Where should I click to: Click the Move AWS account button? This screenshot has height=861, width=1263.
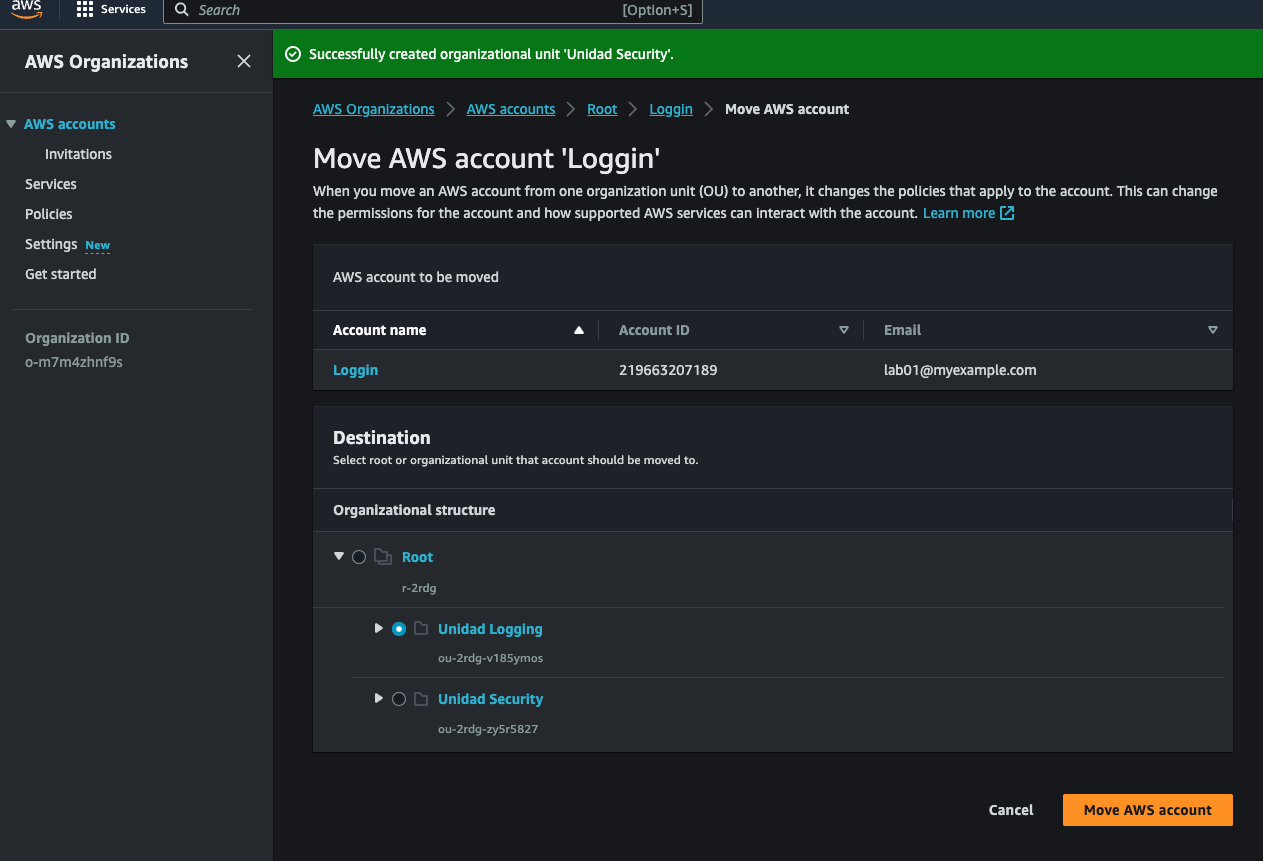[1147, 810]
